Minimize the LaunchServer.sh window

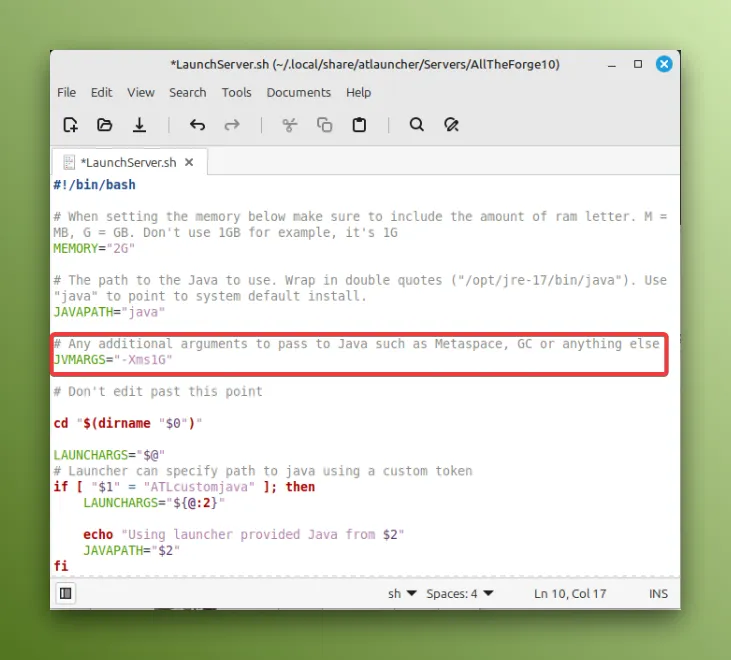(x=612, y=64)
